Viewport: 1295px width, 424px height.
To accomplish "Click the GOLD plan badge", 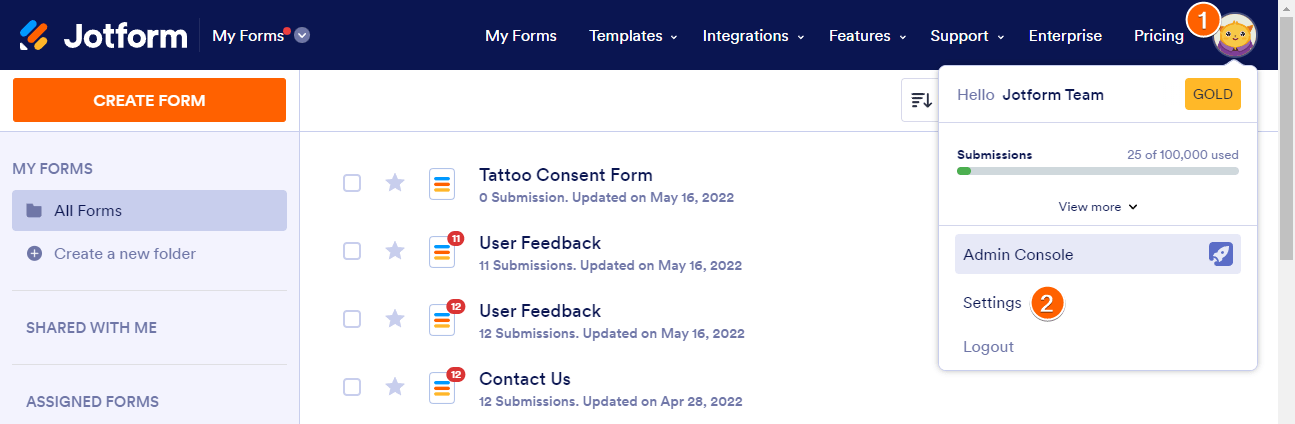I will pyautogui.click(x=1212, y=95).
